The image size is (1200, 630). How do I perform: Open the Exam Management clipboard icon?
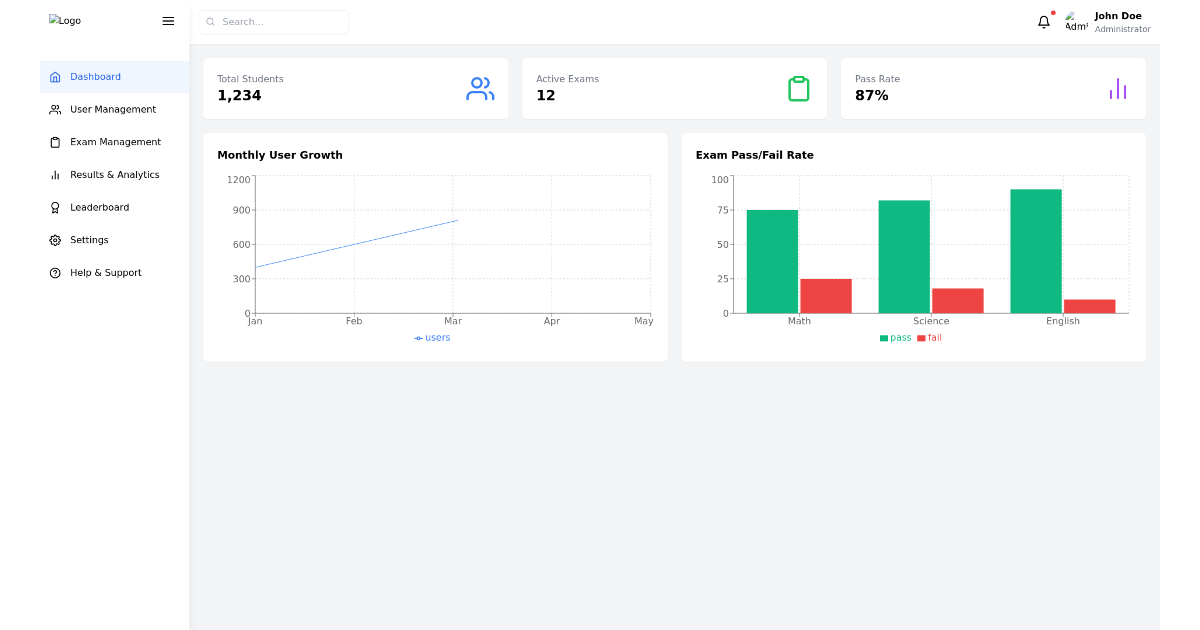(55, 141)
